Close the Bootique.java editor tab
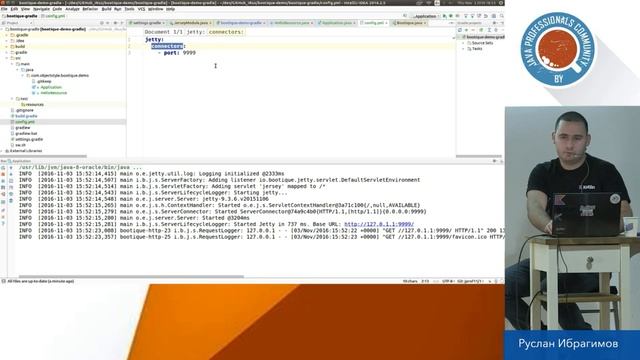This screenshot has height=360, width=640. tap(425, 23)
